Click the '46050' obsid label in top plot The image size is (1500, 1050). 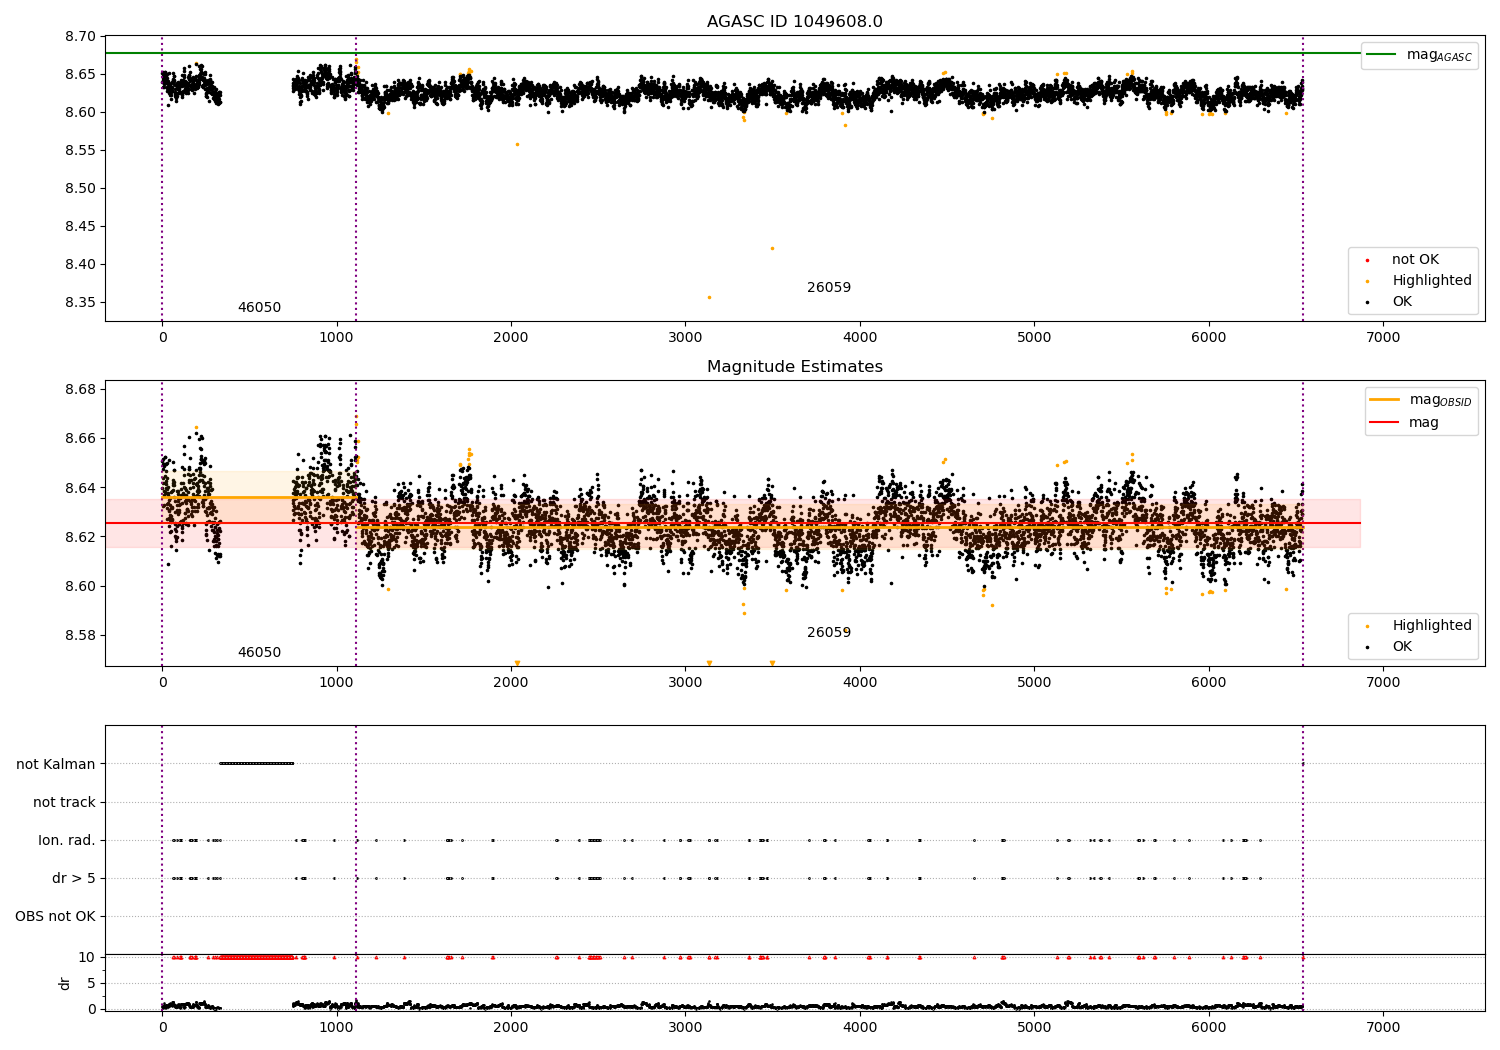[x=259, y=308]
